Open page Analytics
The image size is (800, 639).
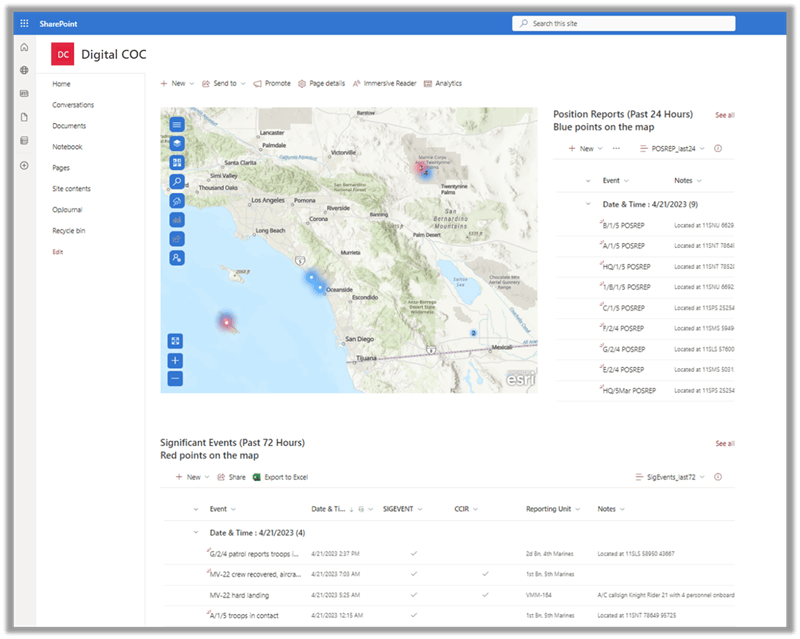click(x=443, y=83)
